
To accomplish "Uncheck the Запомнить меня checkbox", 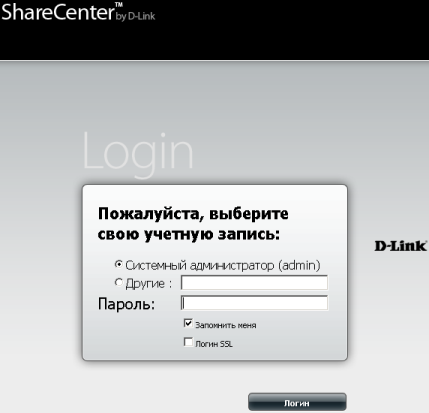I will [x=188, y=323].
